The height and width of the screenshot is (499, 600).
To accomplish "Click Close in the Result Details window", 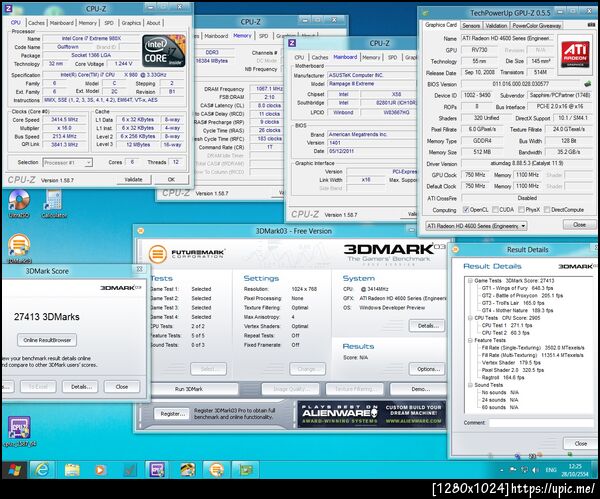I will click(x=580, y=444).
